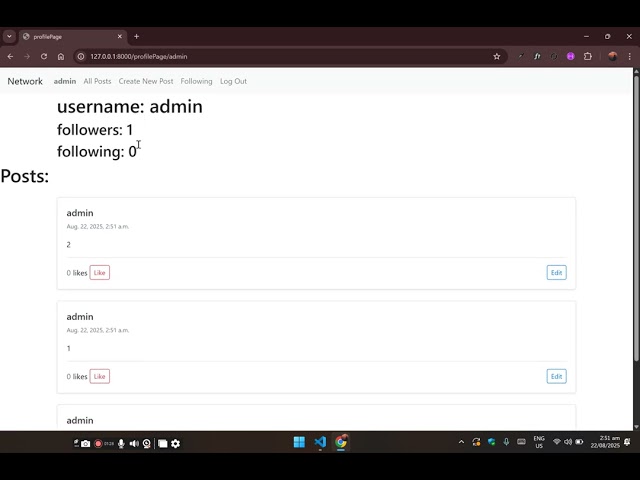Edit the post with content 1

pyautogui.click(x=557, y=376)
